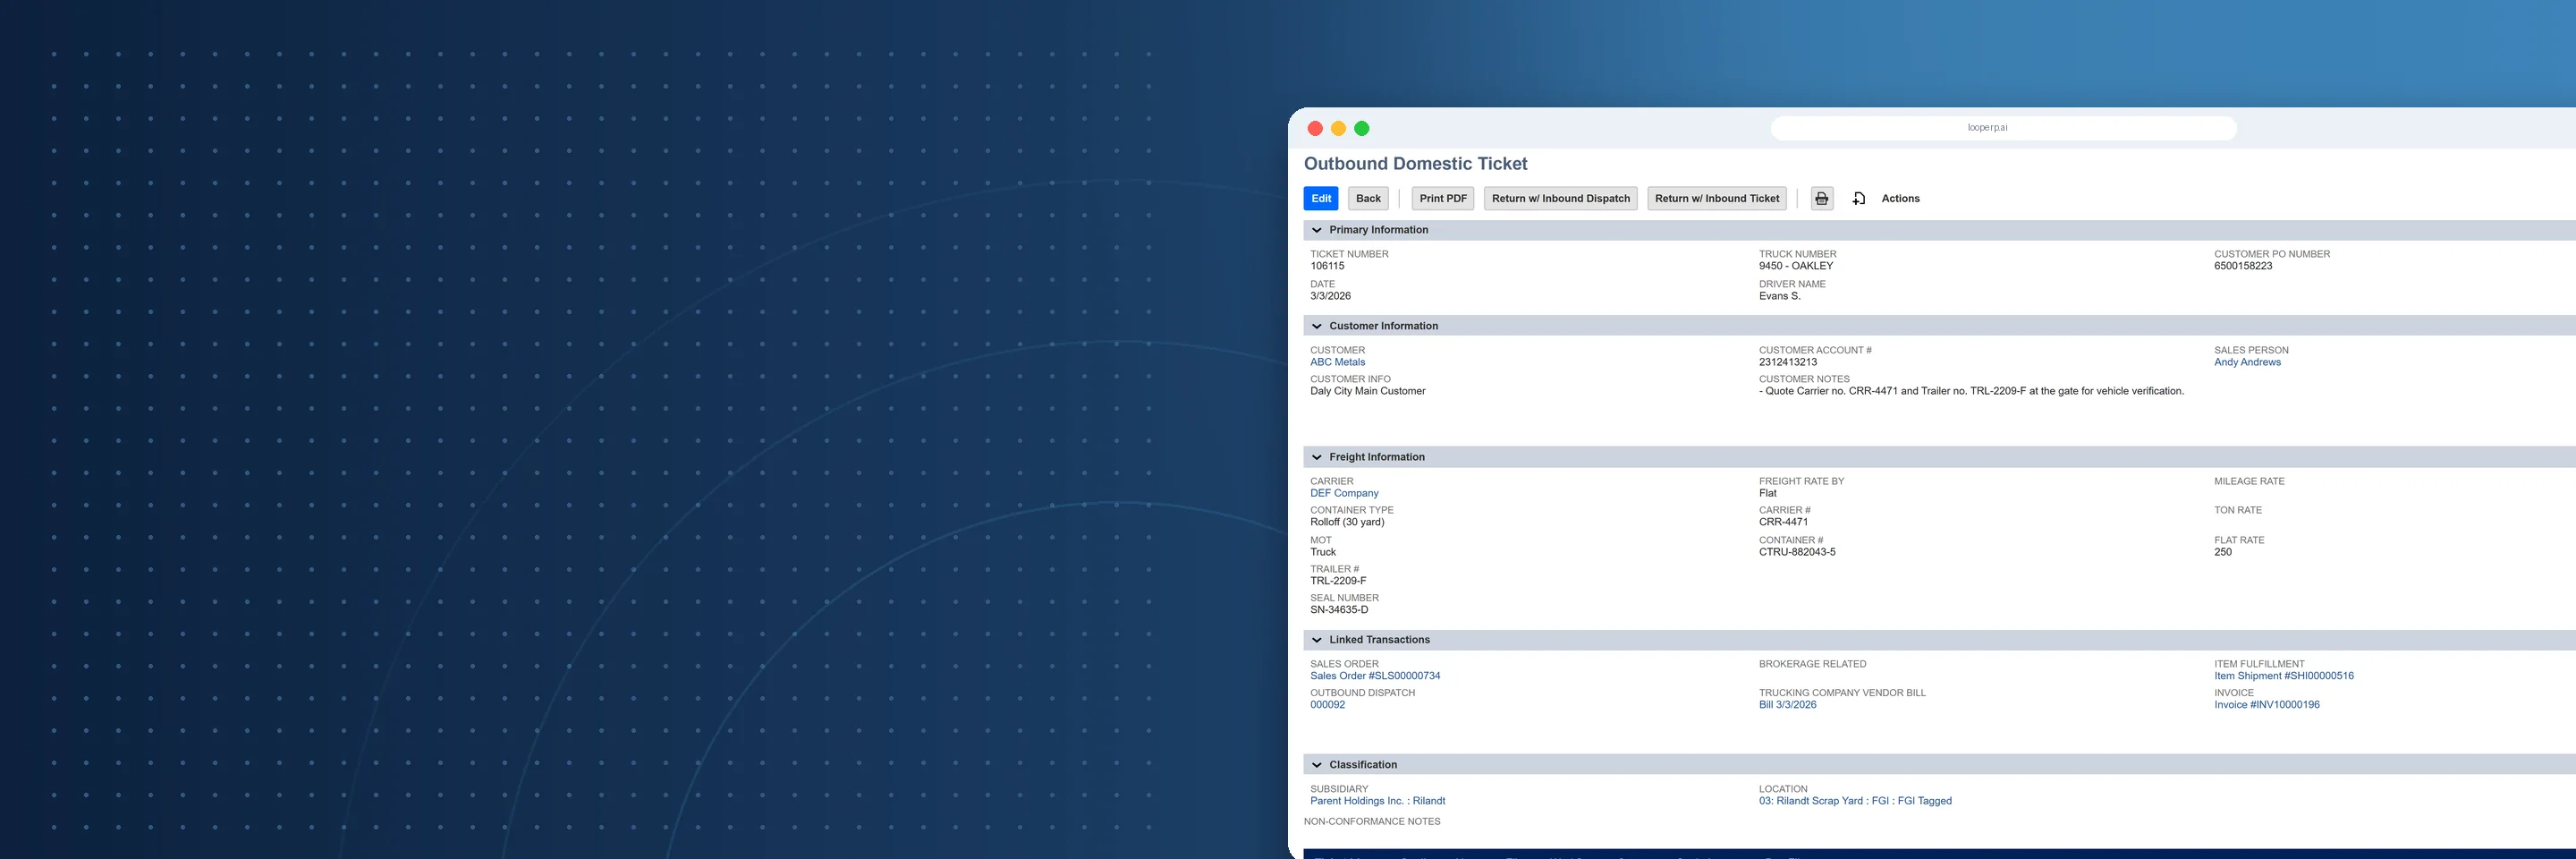
Task: Click the printer icon in toolbar
Action: 1822,199
